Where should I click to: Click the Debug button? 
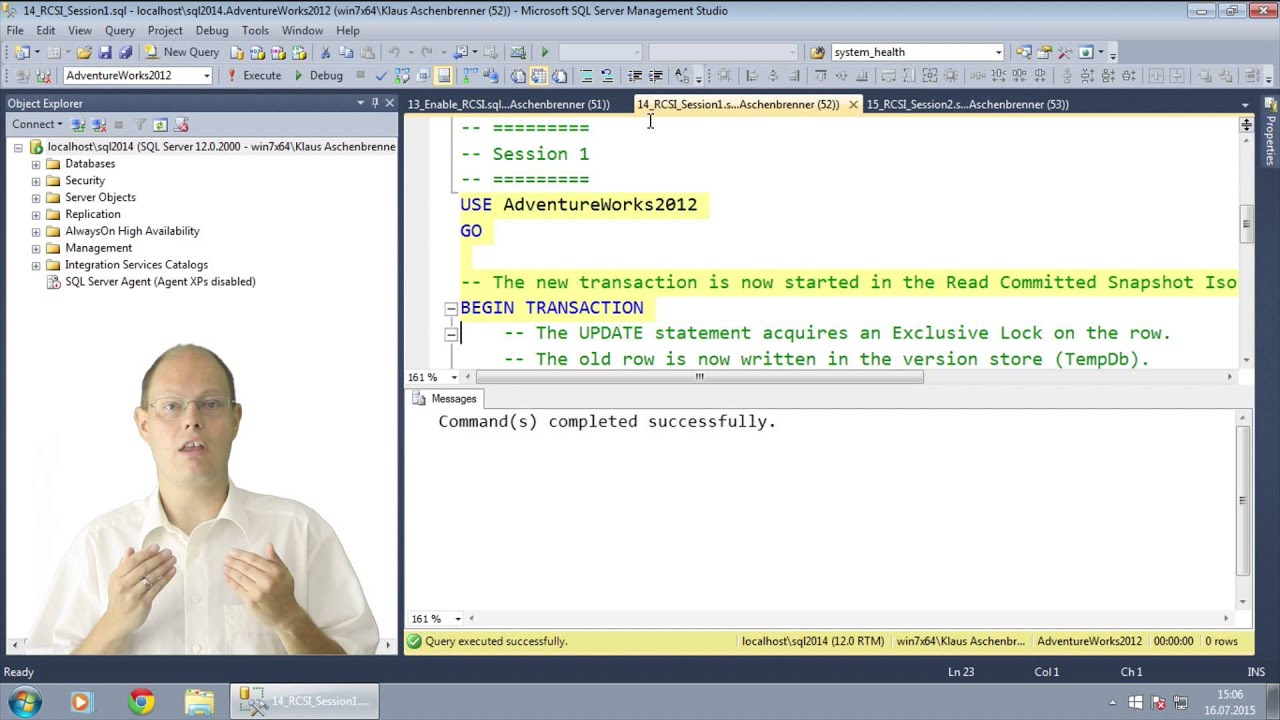click(317, 75)
